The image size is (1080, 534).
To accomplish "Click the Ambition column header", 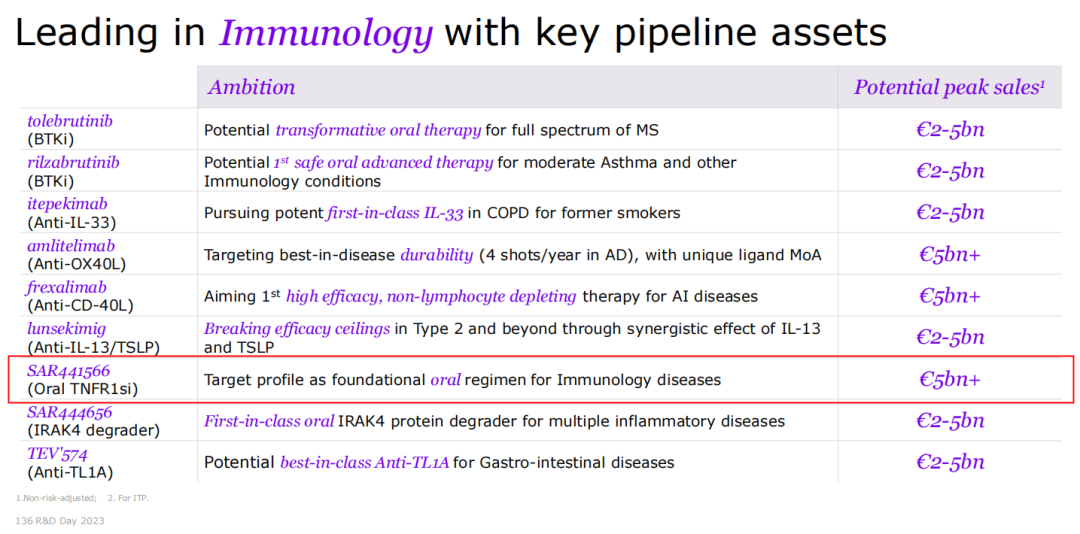I will pyautogui.click(x=251, y=87).
